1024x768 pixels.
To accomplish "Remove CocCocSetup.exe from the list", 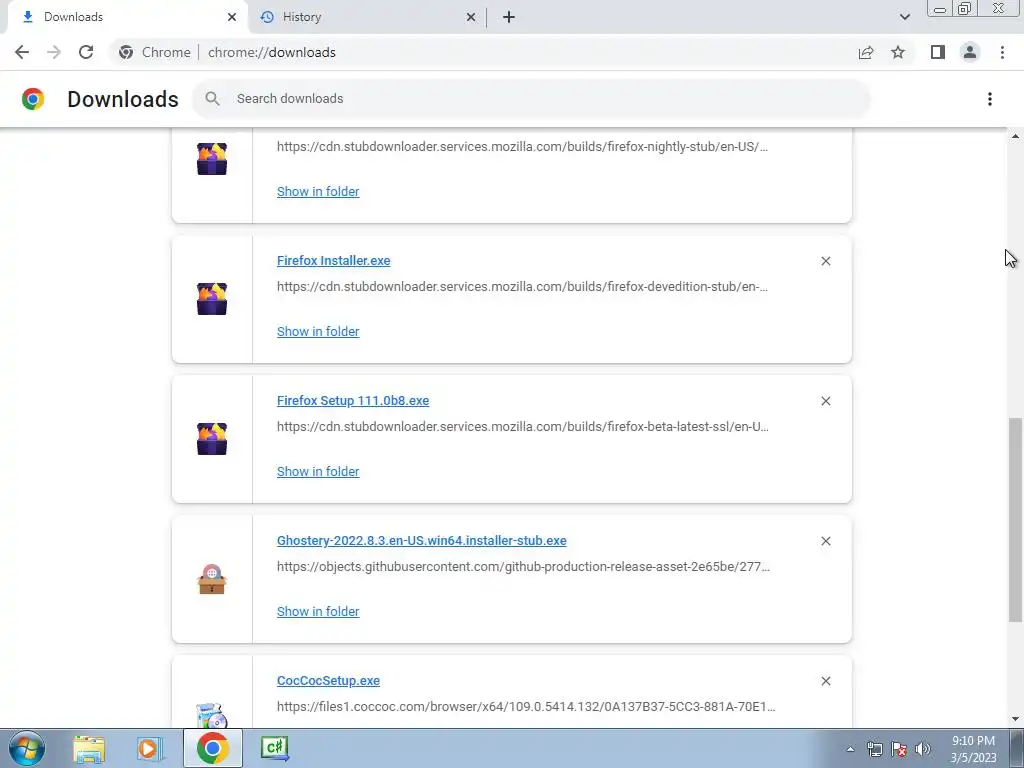I will [825, 681].
